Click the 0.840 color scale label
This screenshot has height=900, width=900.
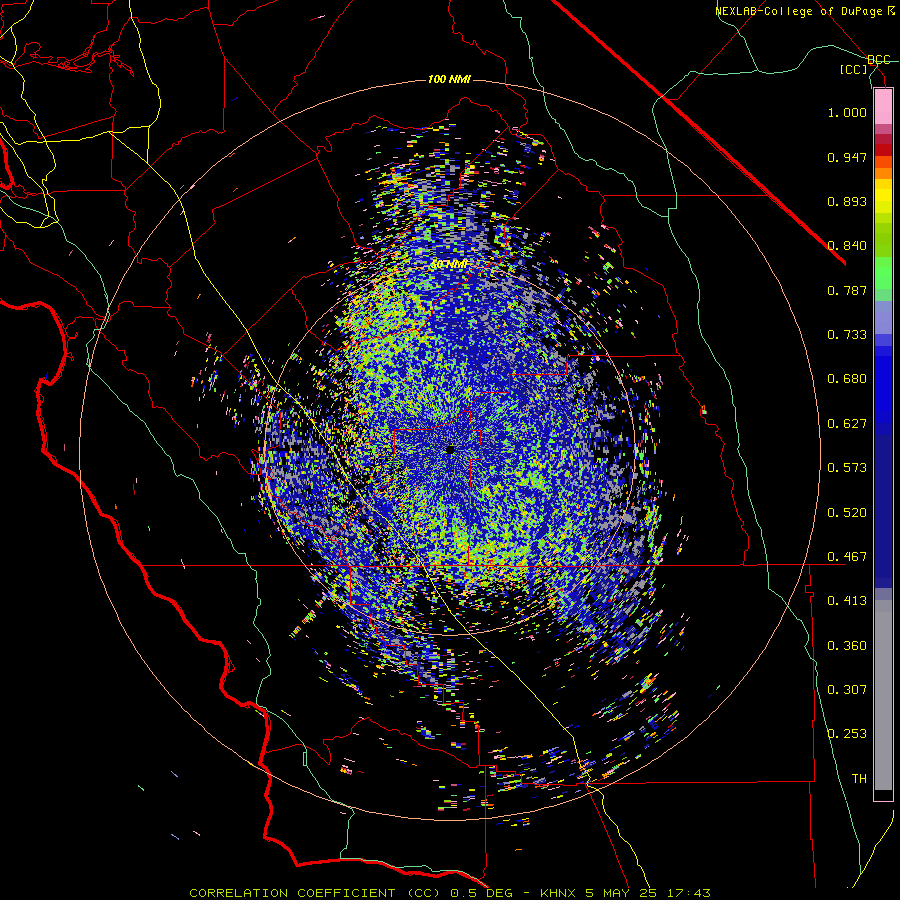[847, 246]
